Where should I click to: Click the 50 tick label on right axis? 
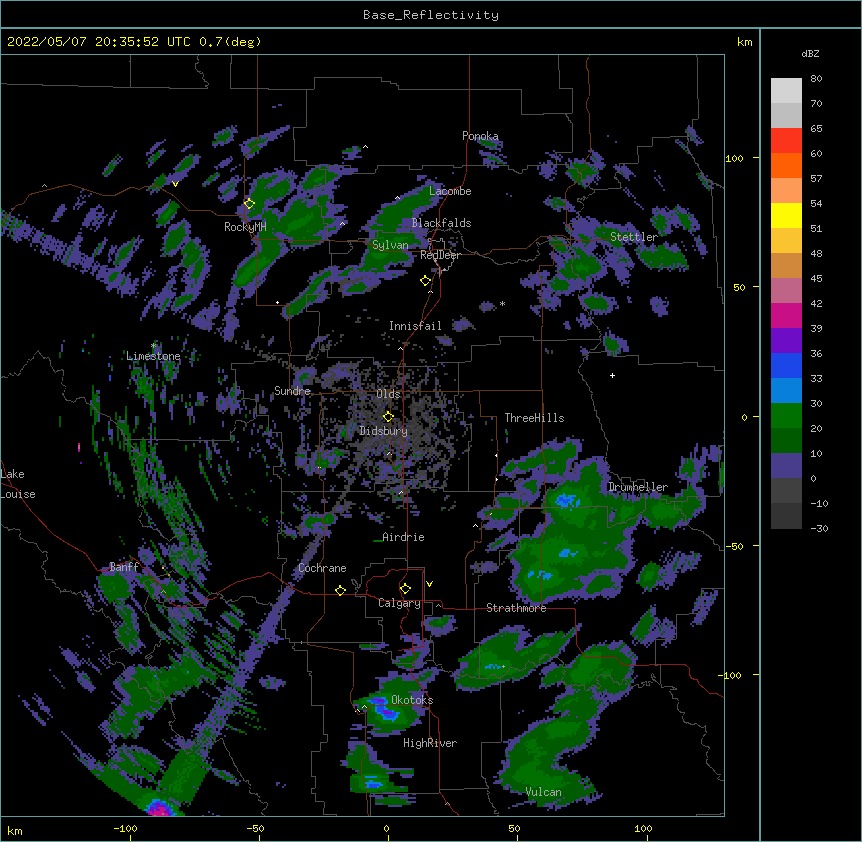point(739,287)
